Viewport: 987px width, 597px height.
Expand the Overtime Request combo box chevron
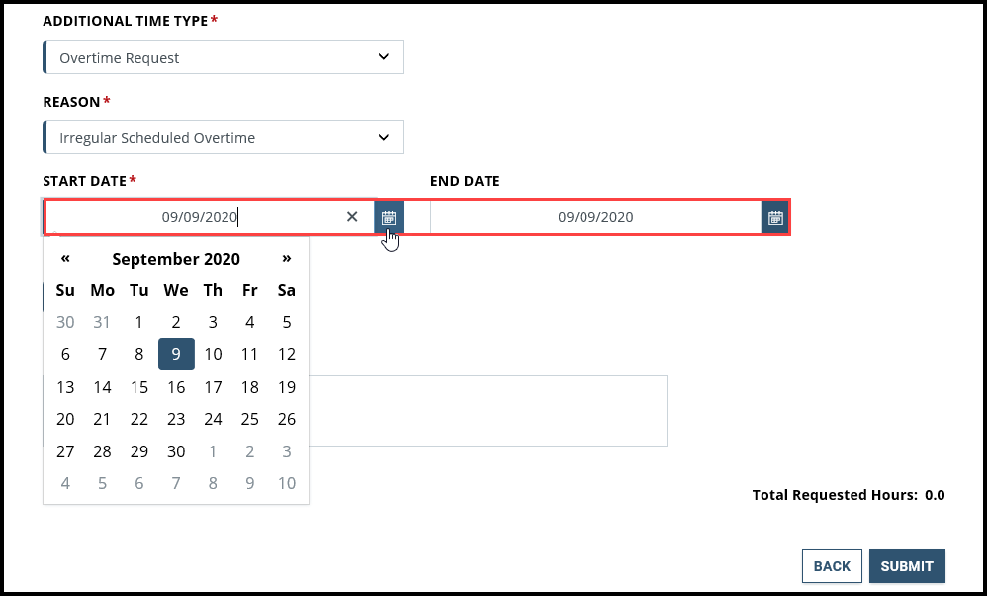pyautogui.click(x=384, y=57)
